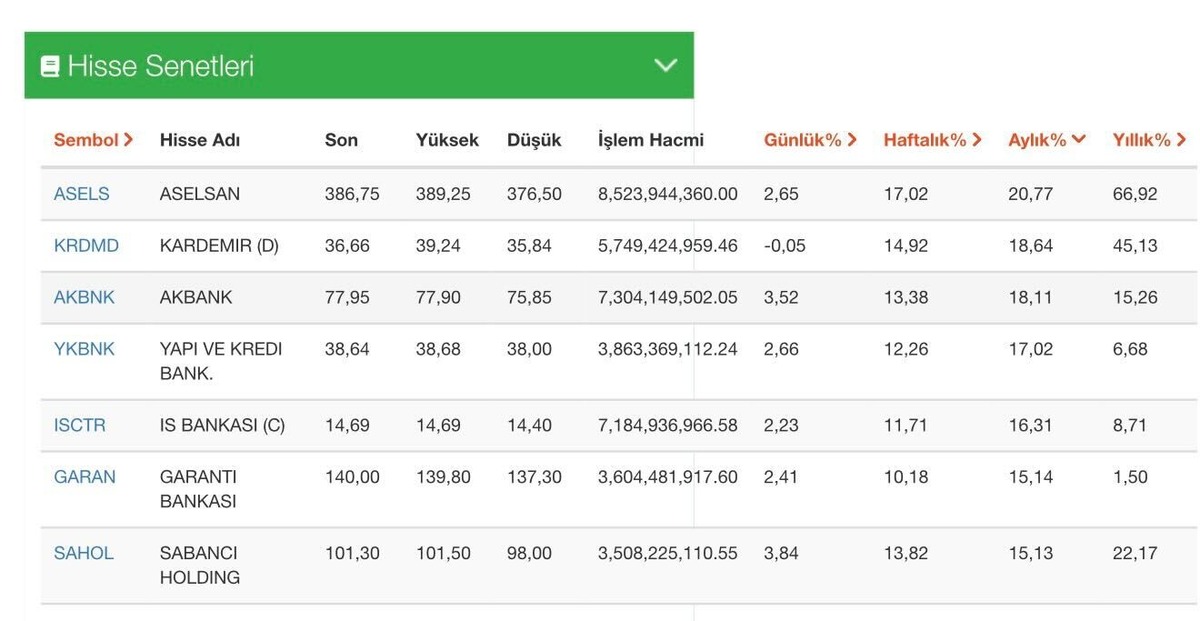Click GARAN weekly change 10,18
Screen dimensions: 1200x621
point(906,477)
